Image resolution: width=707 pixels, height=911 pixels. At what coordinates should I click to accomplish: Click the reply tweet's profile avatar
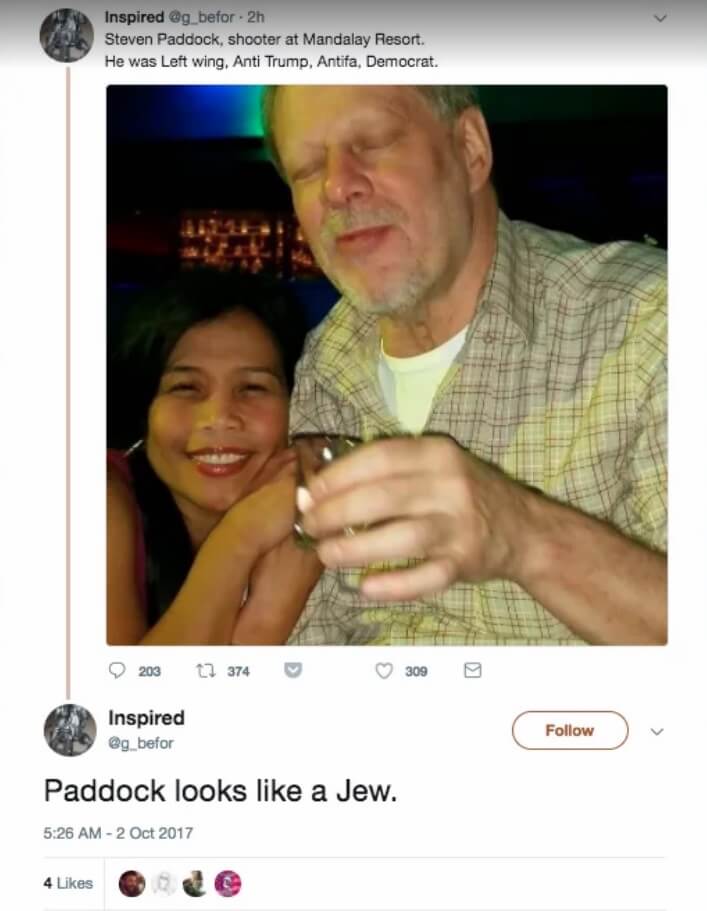coord(69,729)
